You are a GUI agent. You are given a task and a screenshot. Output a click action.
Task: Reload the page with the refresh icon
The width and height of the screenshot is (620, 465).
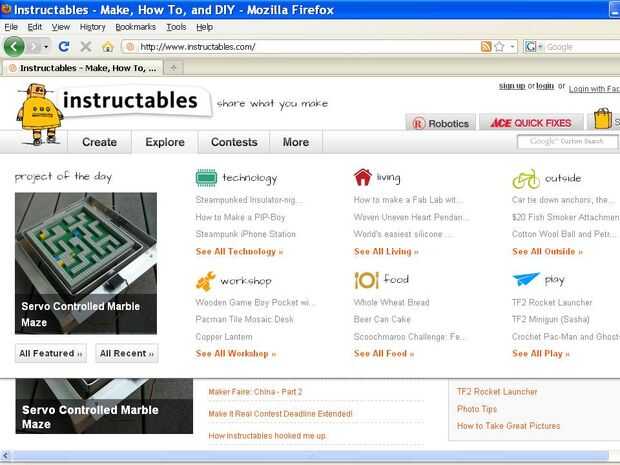pos(64,47)
